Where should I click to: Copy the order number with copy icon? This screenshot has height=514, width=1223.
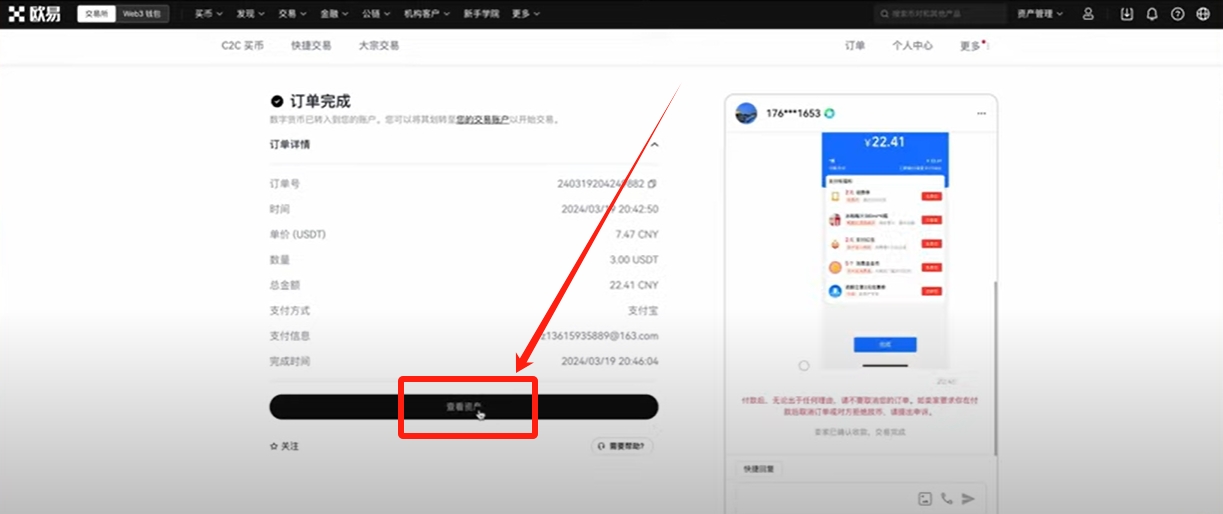click(652, 184)
